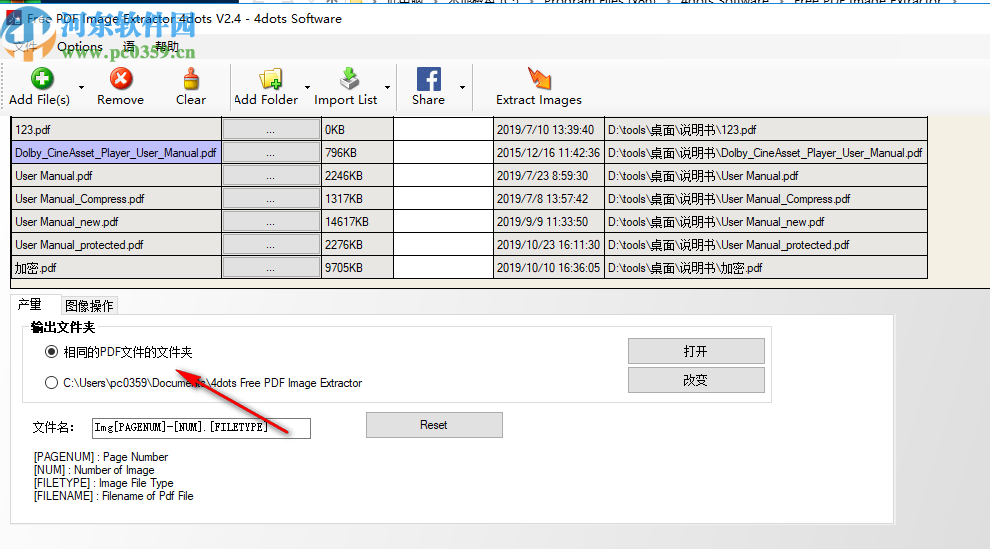The width and height of the screenshot is (990, 549).
Task: Click the 0KB size cell
Action: point(357,130)
